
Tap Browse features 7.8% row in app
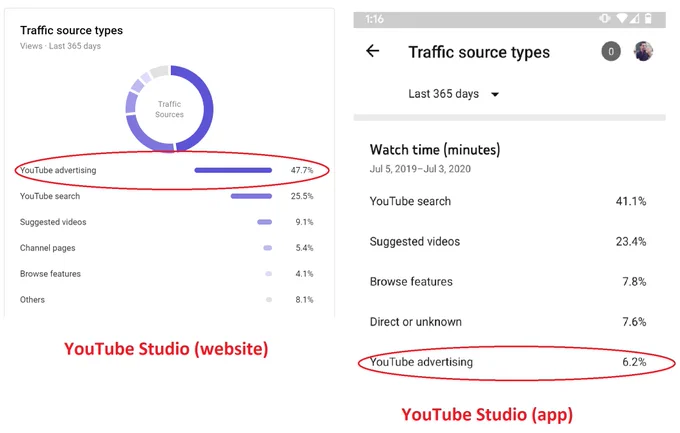pos(508,282)
